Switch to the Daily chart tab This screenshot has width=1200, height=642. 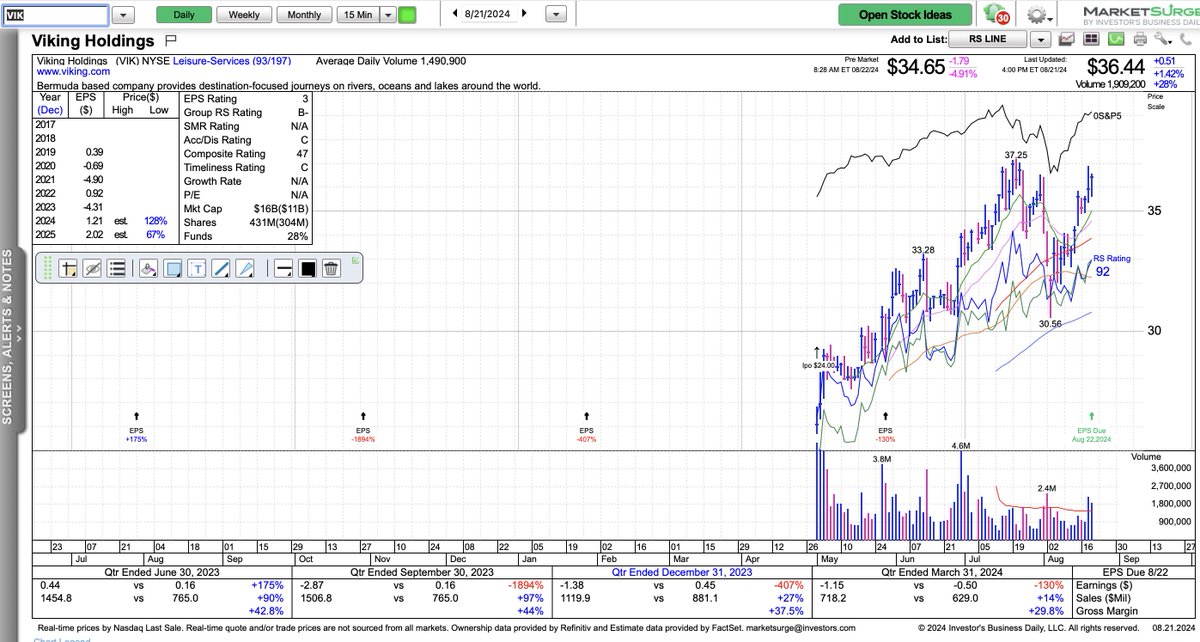[x=184, y=15]
